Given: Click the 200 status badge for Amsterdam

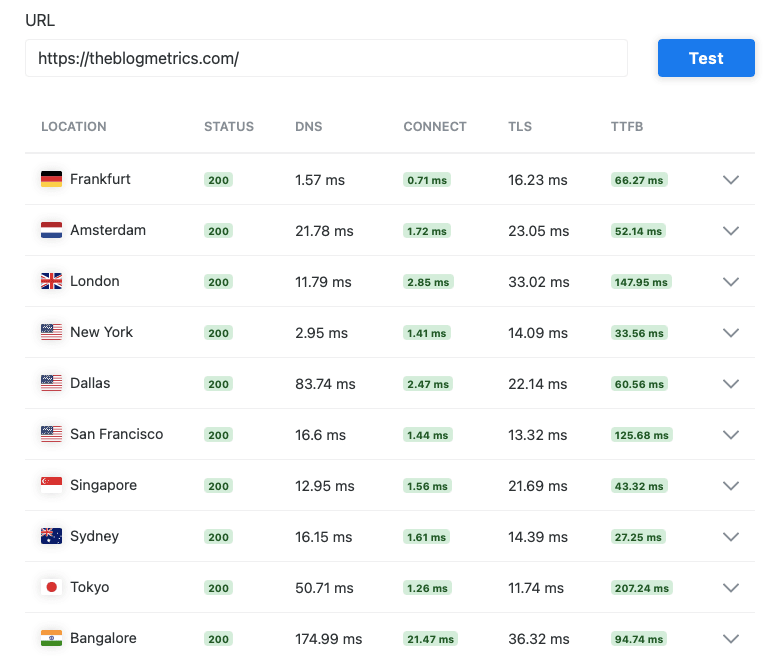Looking at the screenshot, I should pyautogui.click(x=218, y=231).
